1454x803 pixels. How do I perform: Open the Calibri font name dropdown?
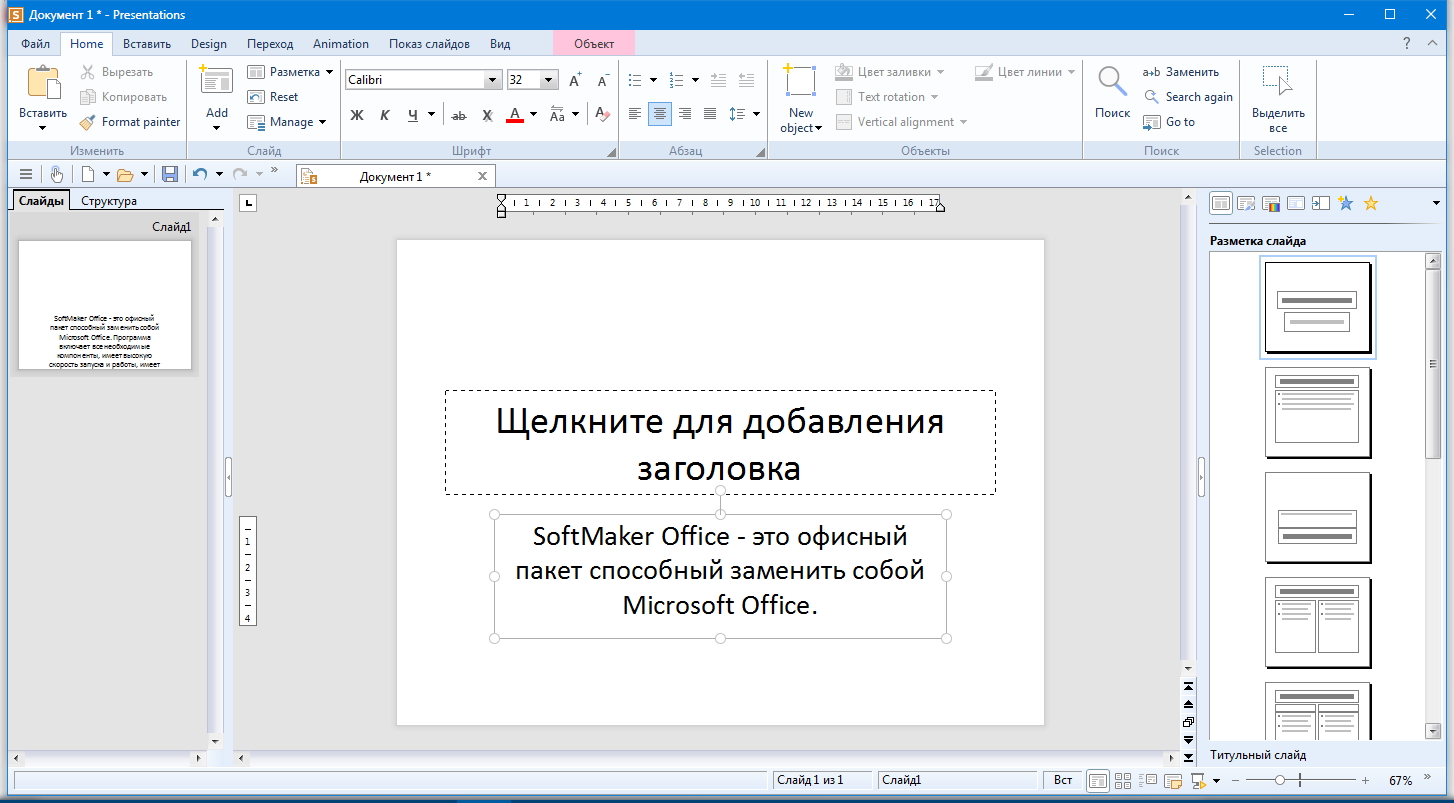[492, 80]
